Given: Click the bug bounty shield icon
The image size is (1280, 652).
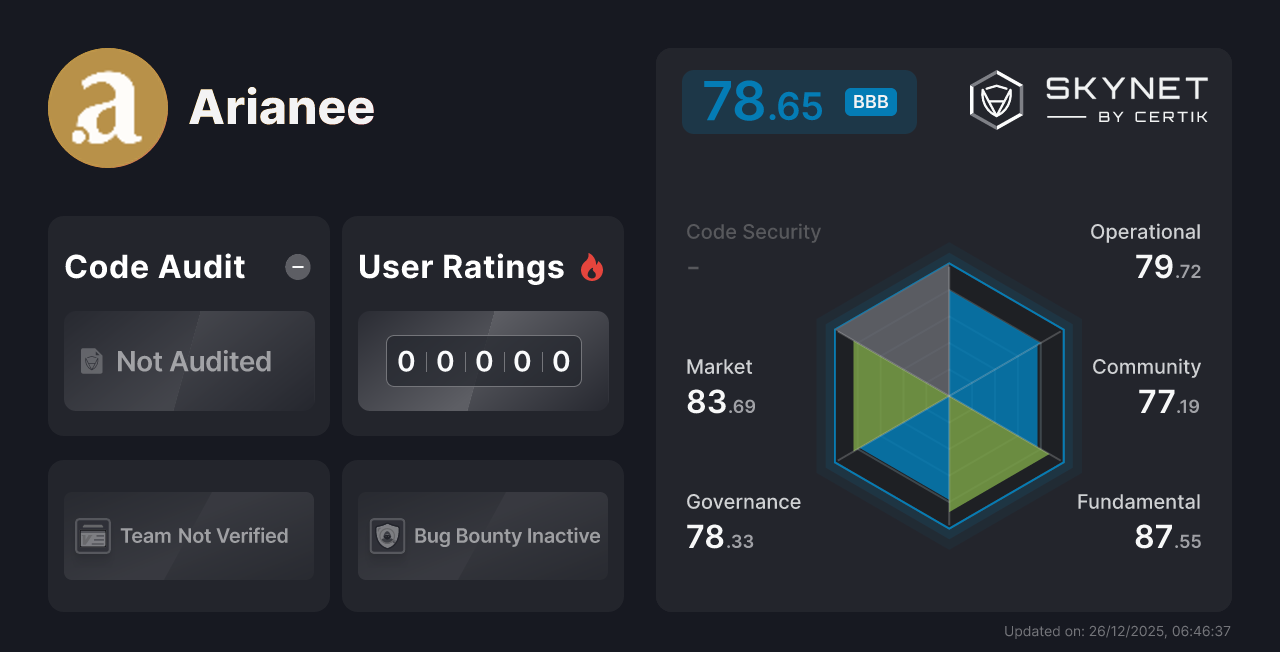Looking at the screenshot, I should coord(386,536).
